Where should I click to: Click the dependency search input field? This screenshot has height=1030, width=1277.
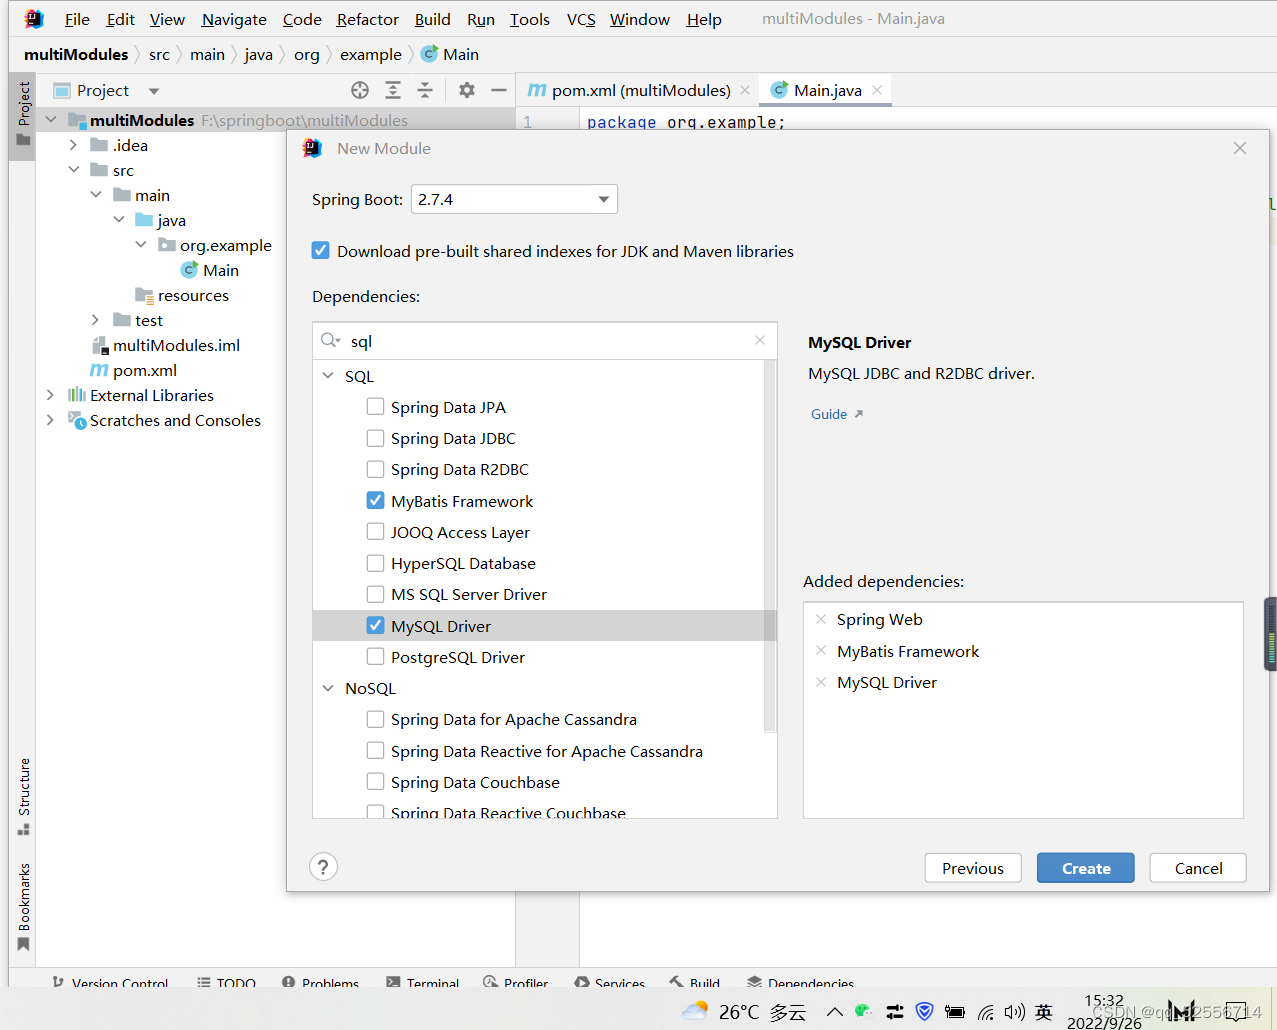[x=545, y=341]
